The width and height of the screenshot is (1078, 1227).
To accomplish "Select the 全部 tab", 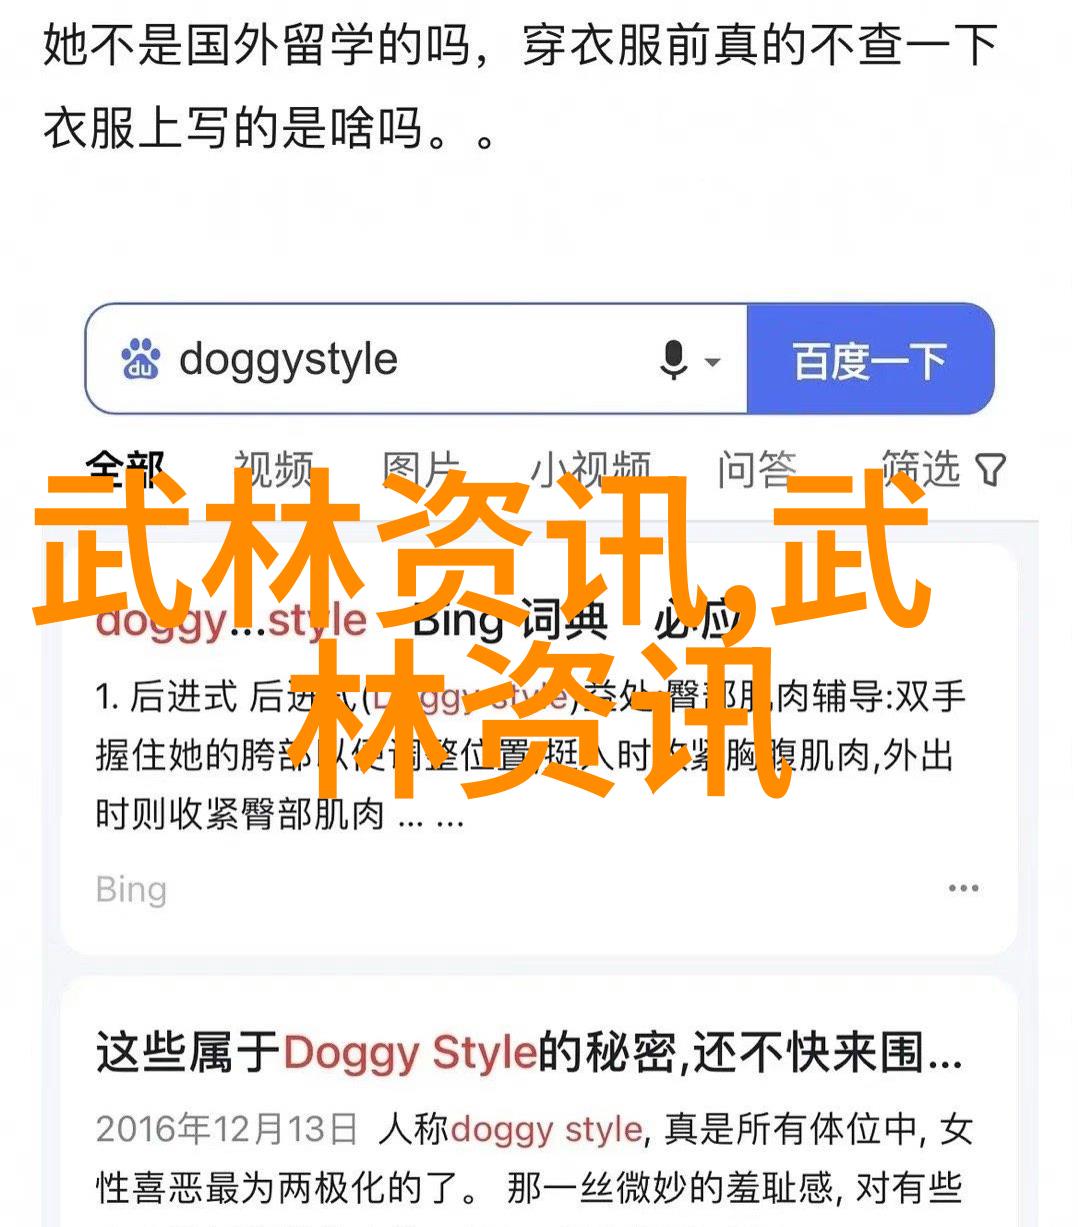I will [124, 470].
